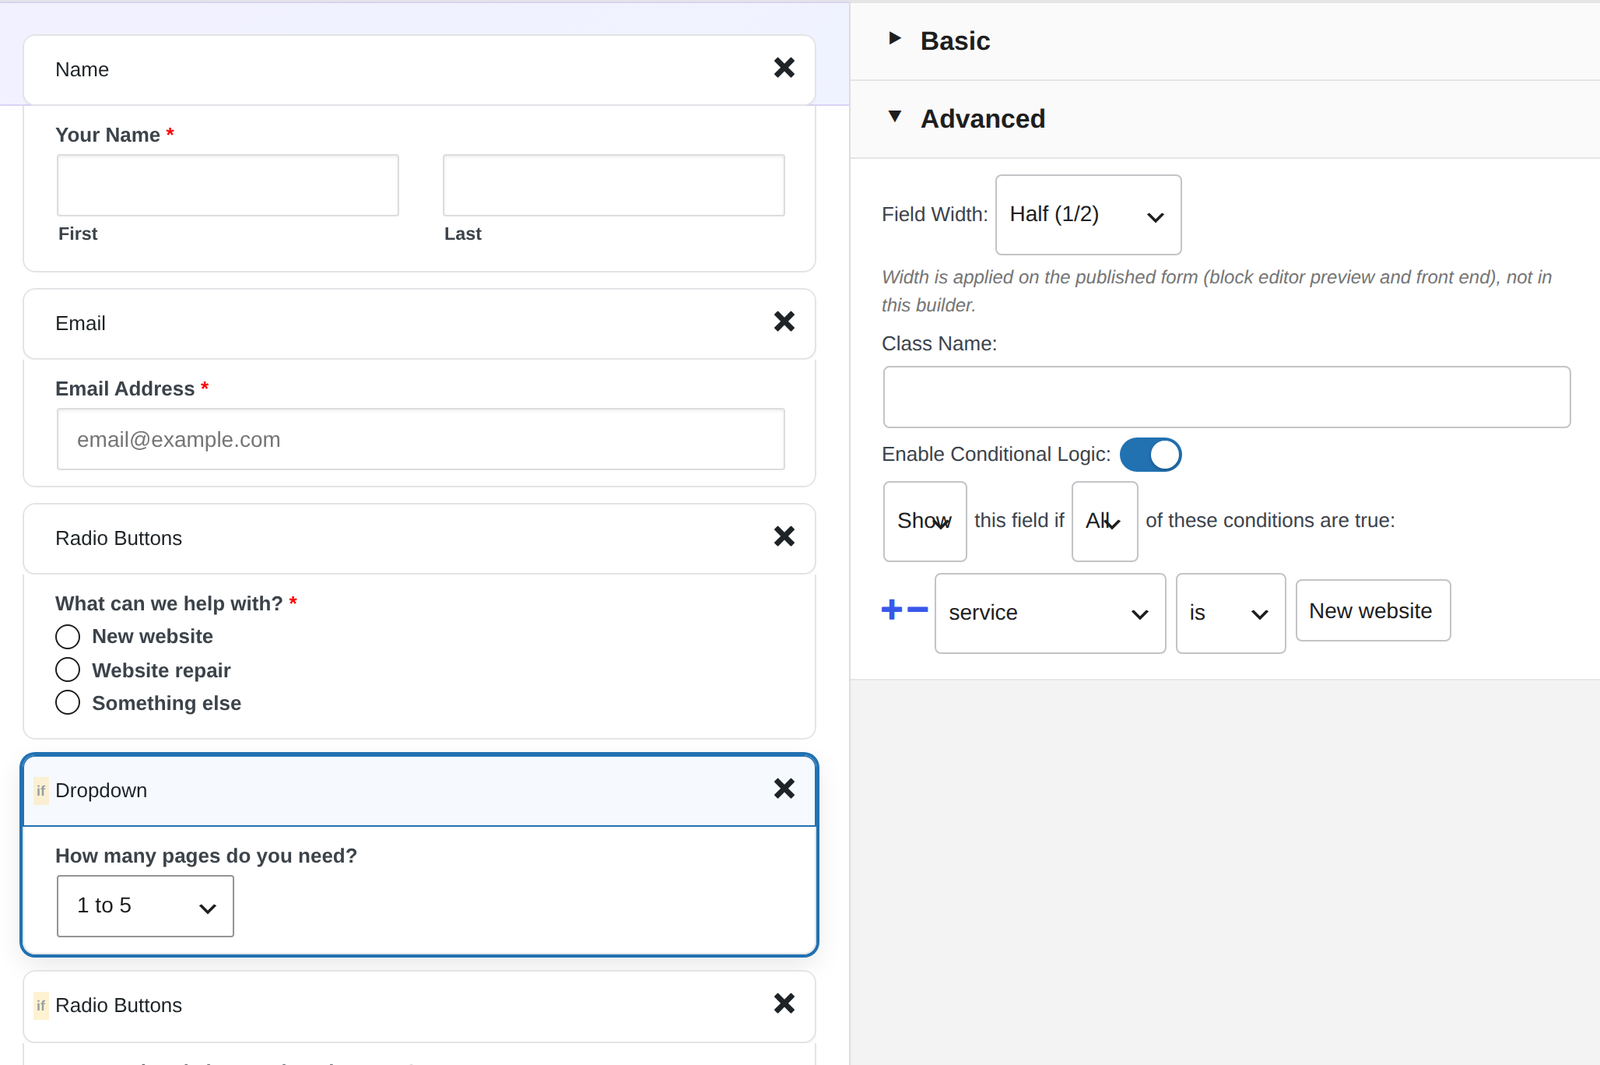This screenshot has height=1065, width=1600.
Task: Pick the 'Something else' radio option
Action: 68,703
